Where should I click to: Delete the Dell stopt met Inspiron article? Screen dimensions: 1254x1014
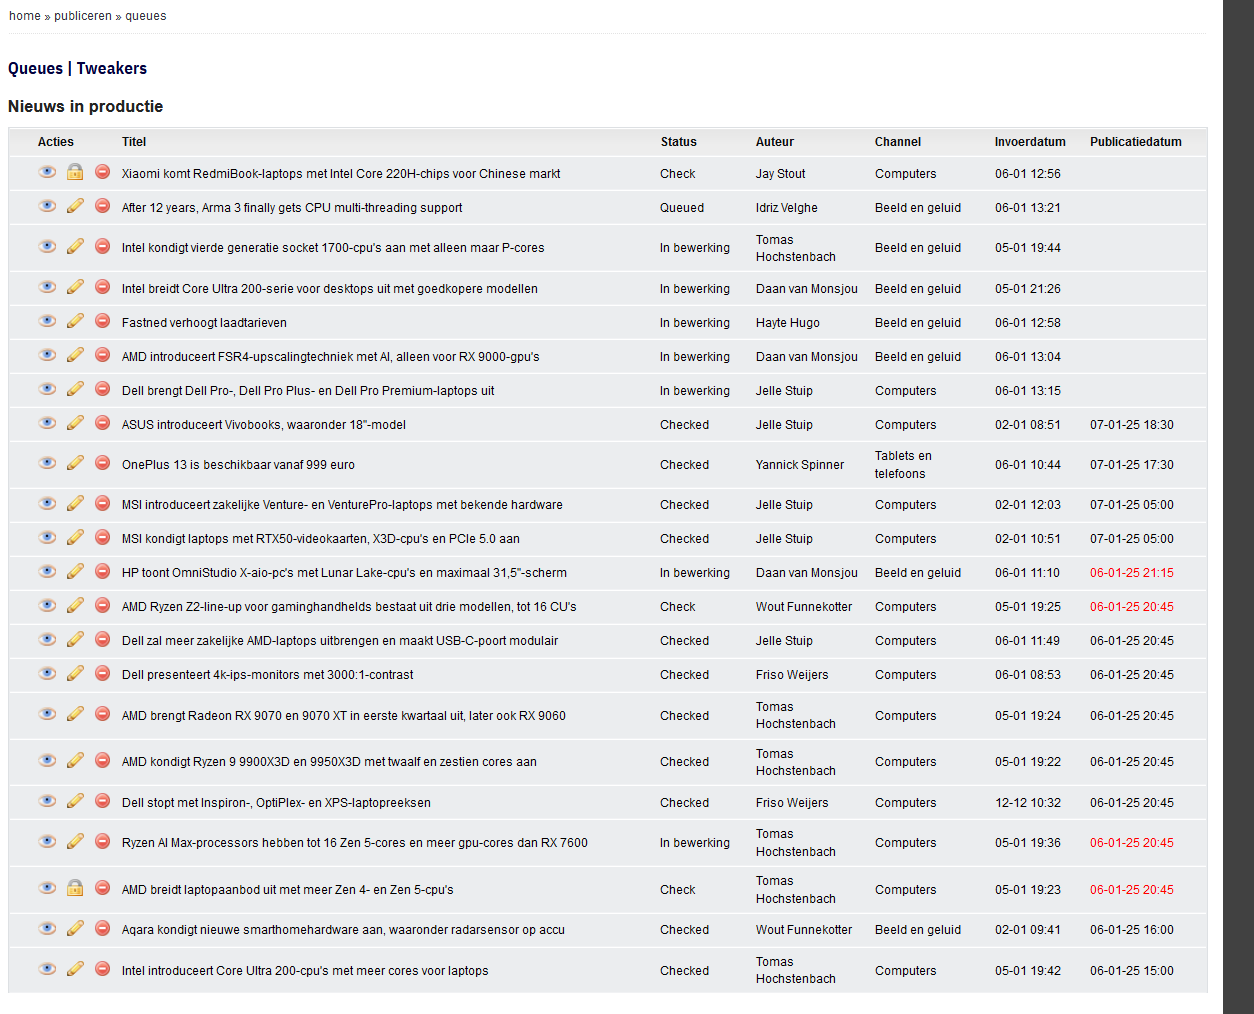tap(102, 801)
